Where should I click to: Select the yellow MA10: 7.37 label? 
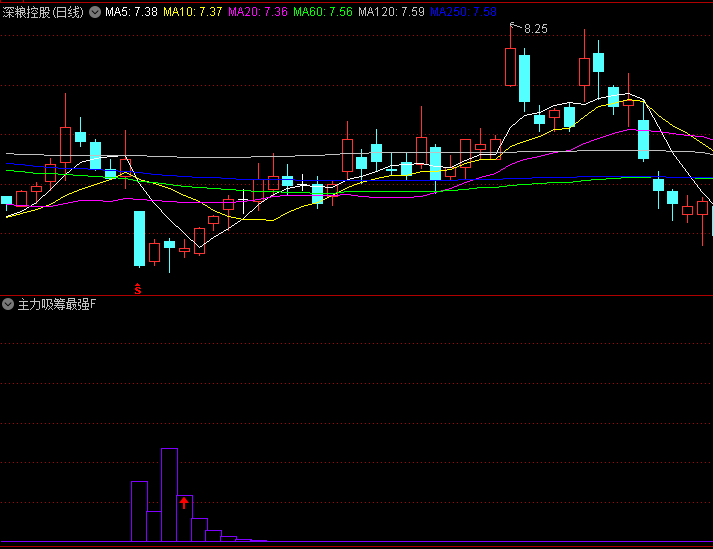point(193,12)
